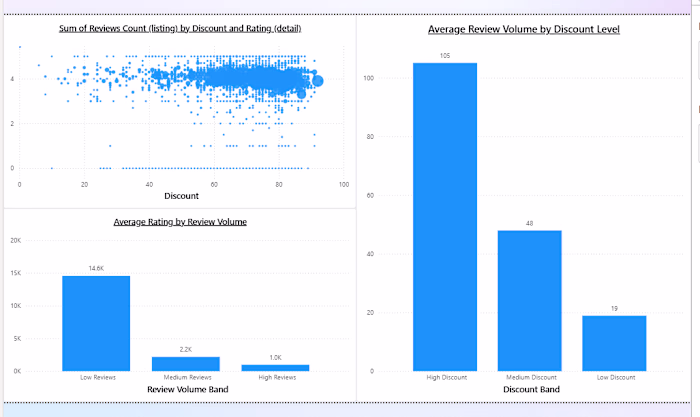This screenshot has height=417, width=700.
Task: Select the High Reviews bar
Action: point(275,368)
